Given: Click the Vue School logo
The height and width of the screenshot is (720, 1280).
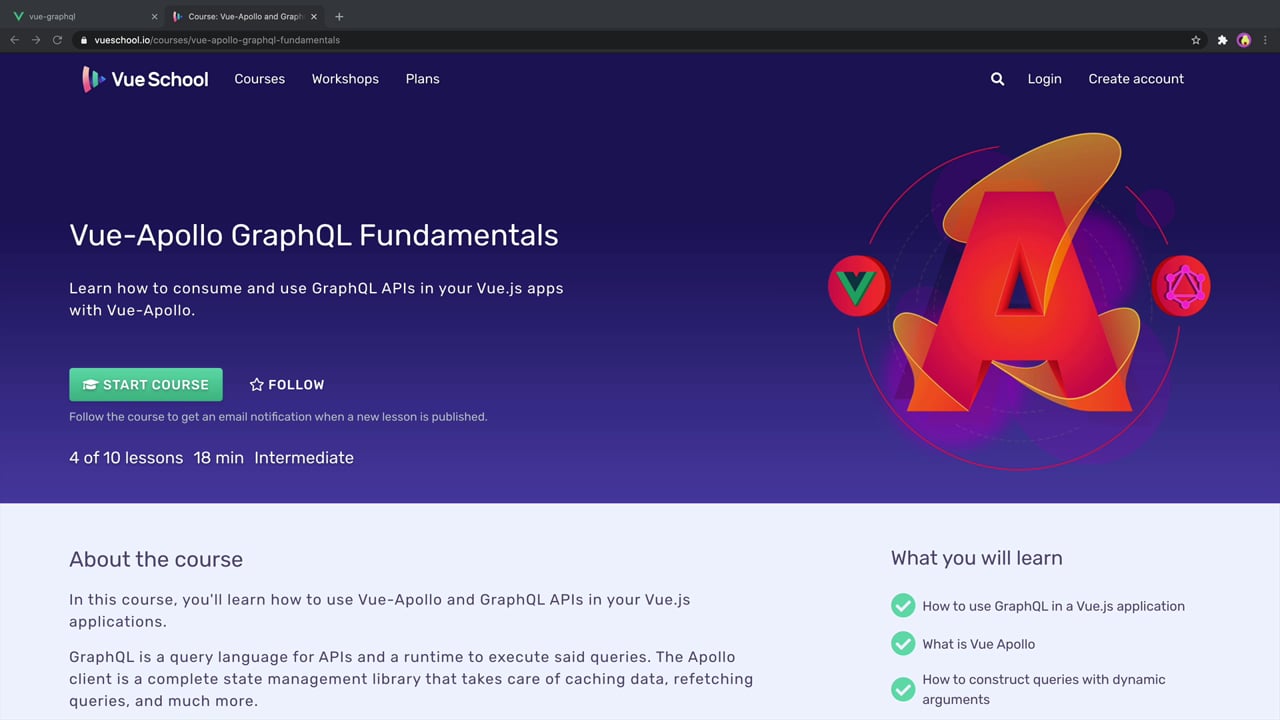Looking at the screenshot, I should 145,79.
